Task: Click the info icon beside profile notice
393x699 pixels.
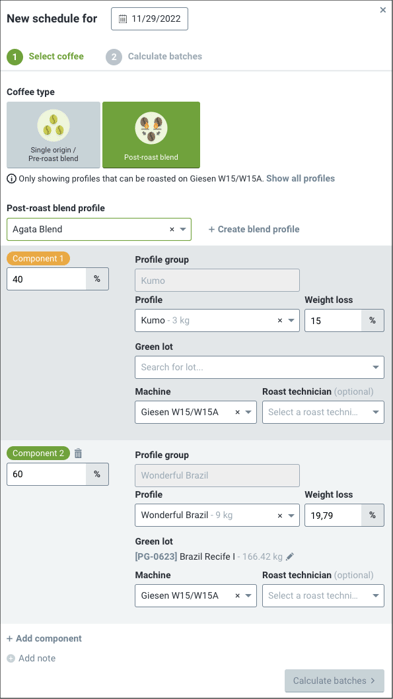Action: point(11,179)
